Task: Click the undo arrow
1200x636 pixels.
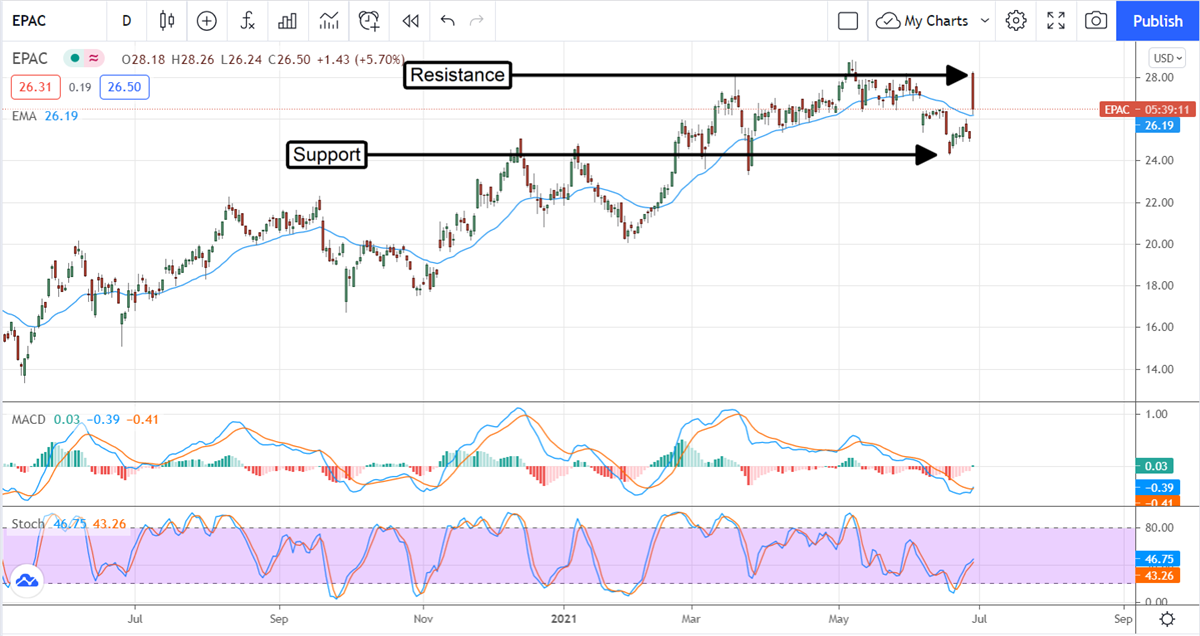Action: (x=447, y=20)
